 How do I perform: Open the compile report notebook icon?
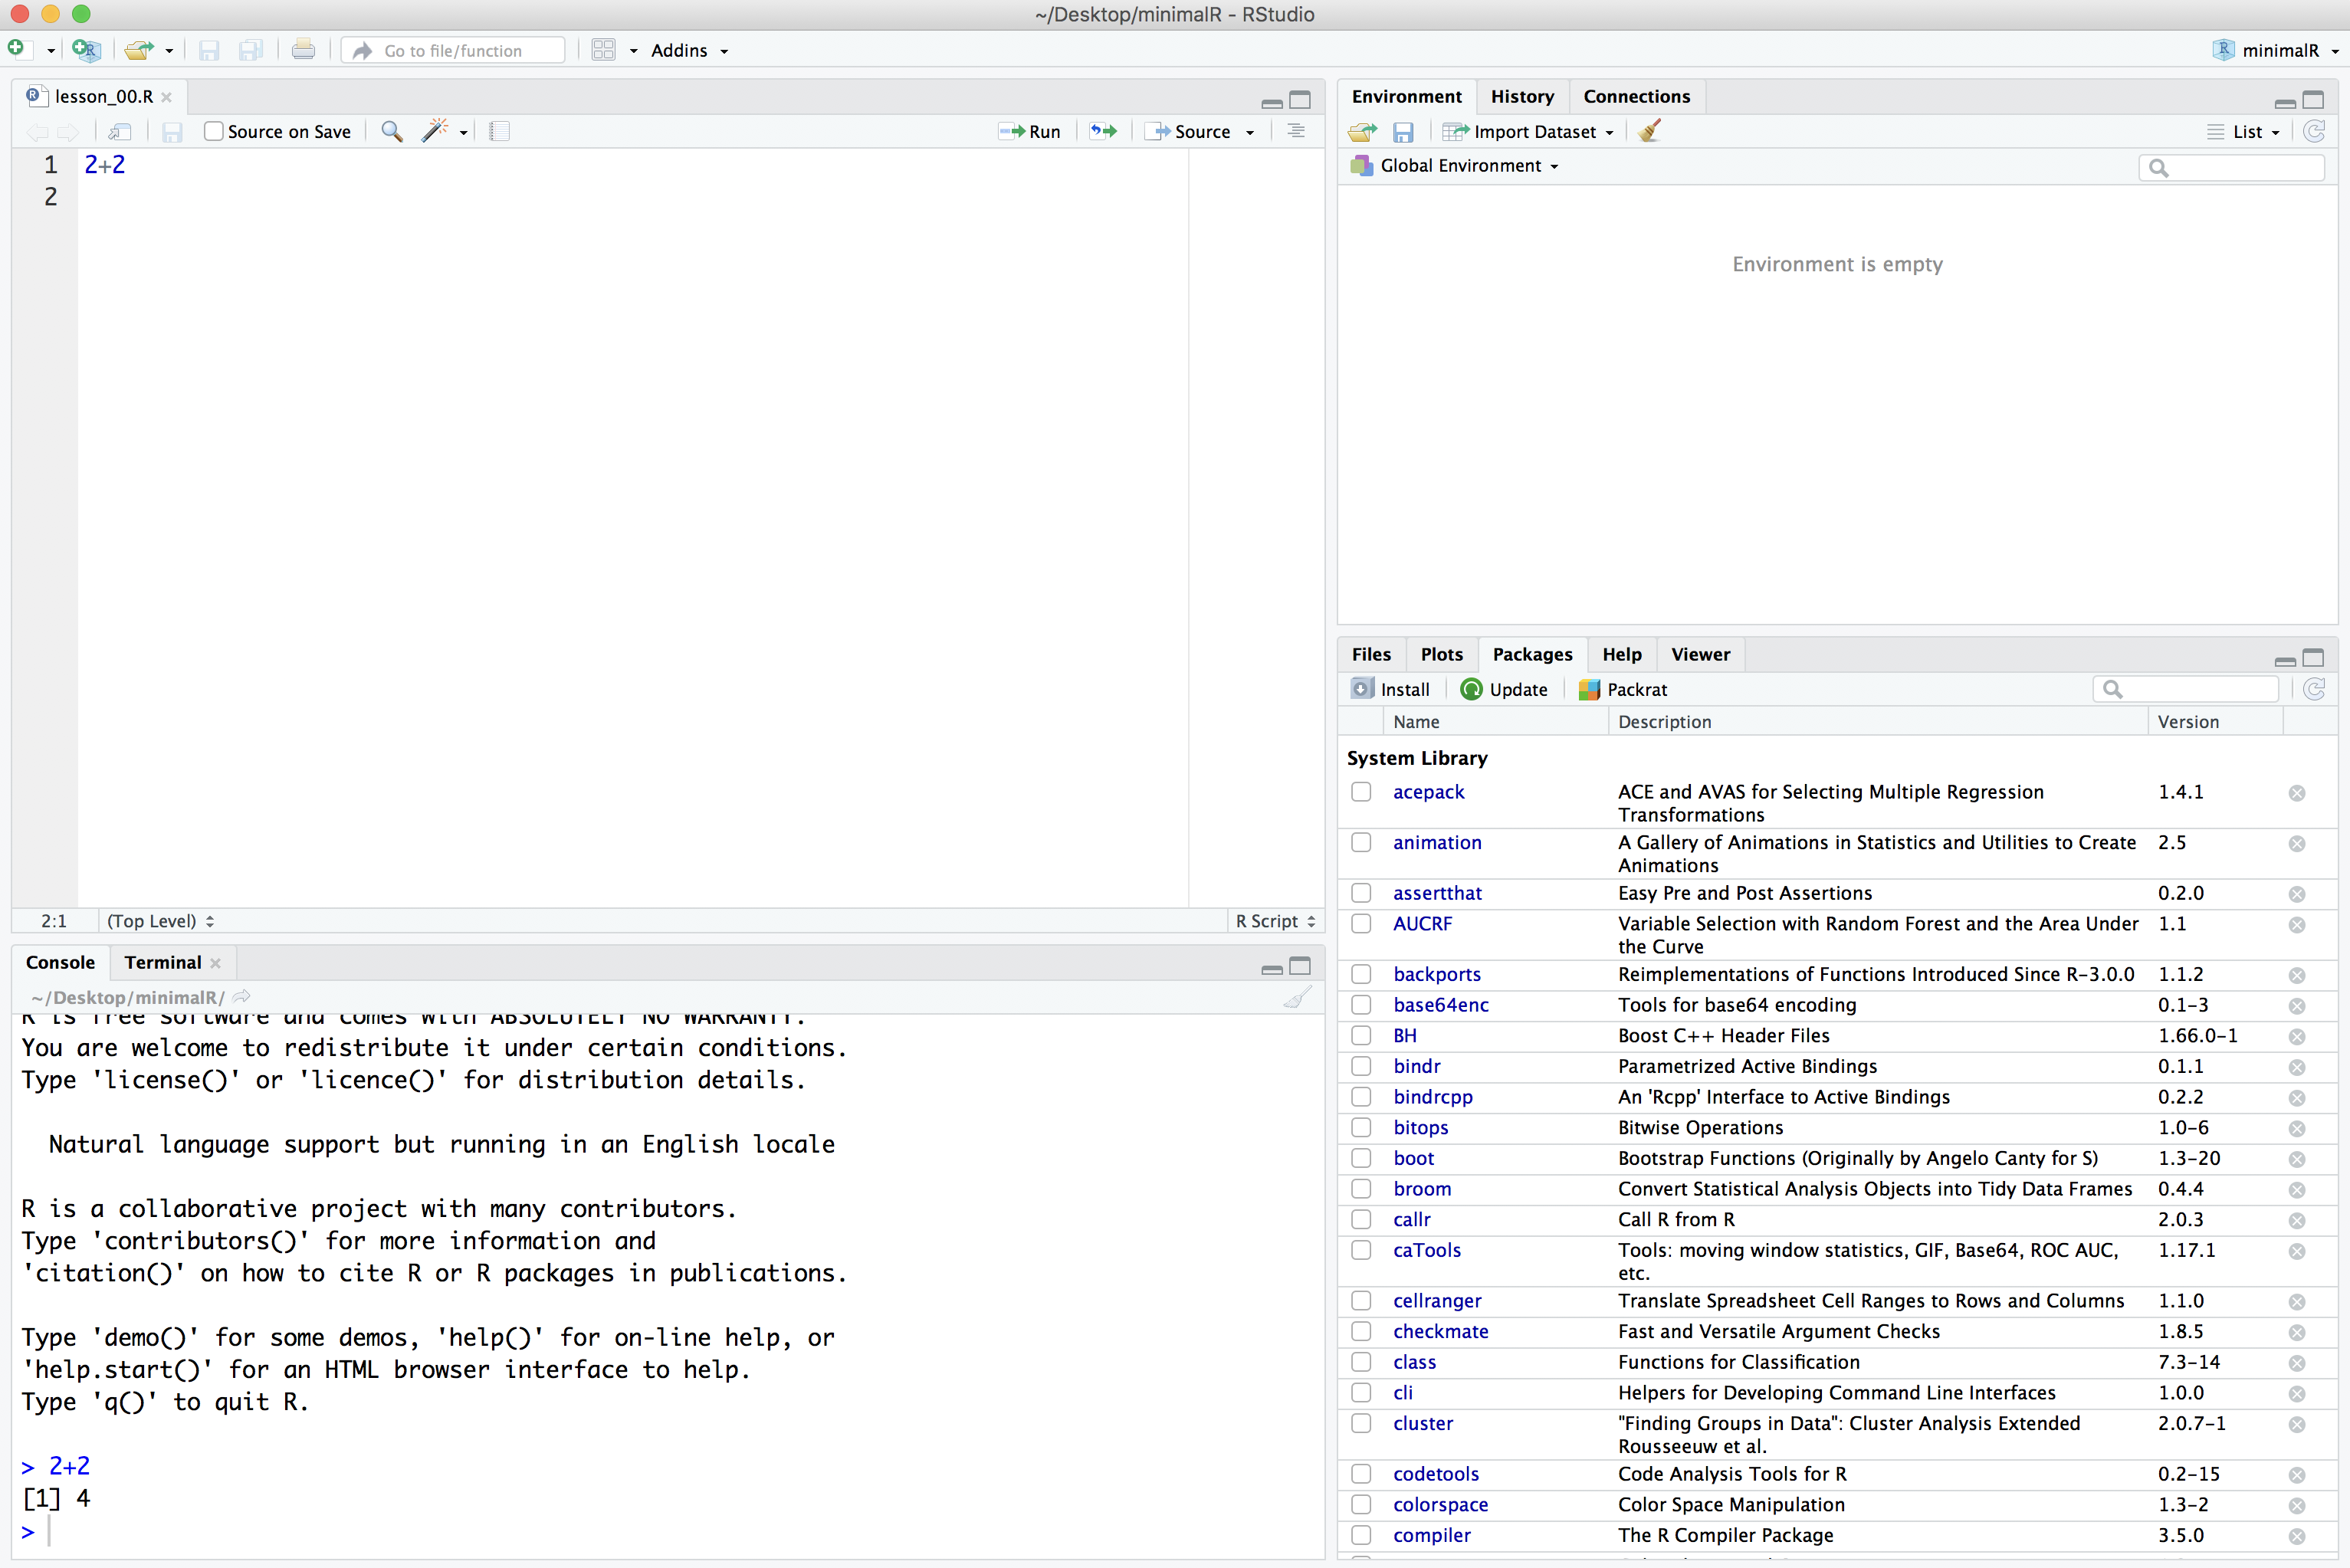point(500,131)
